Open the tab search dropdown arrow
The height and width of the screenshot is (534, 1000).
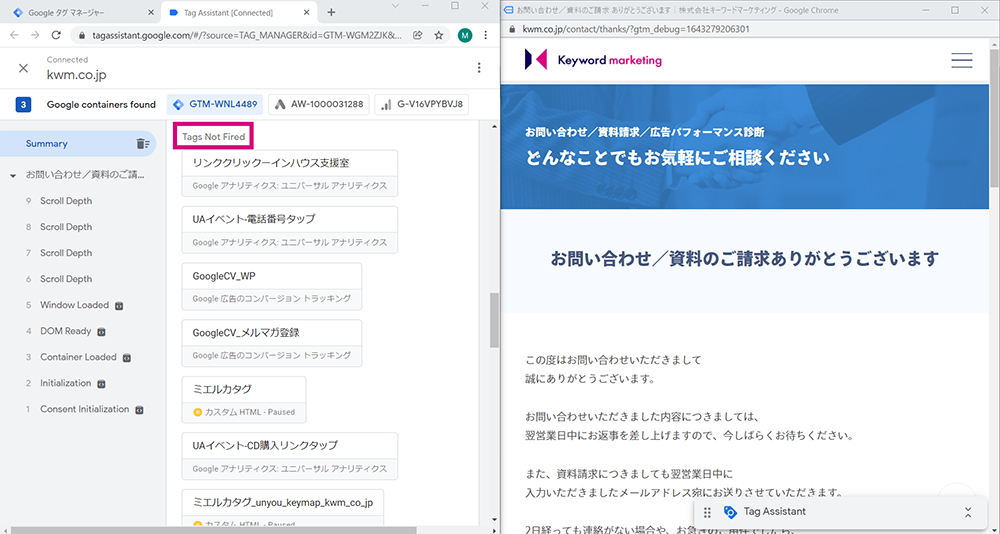(395, 6)
